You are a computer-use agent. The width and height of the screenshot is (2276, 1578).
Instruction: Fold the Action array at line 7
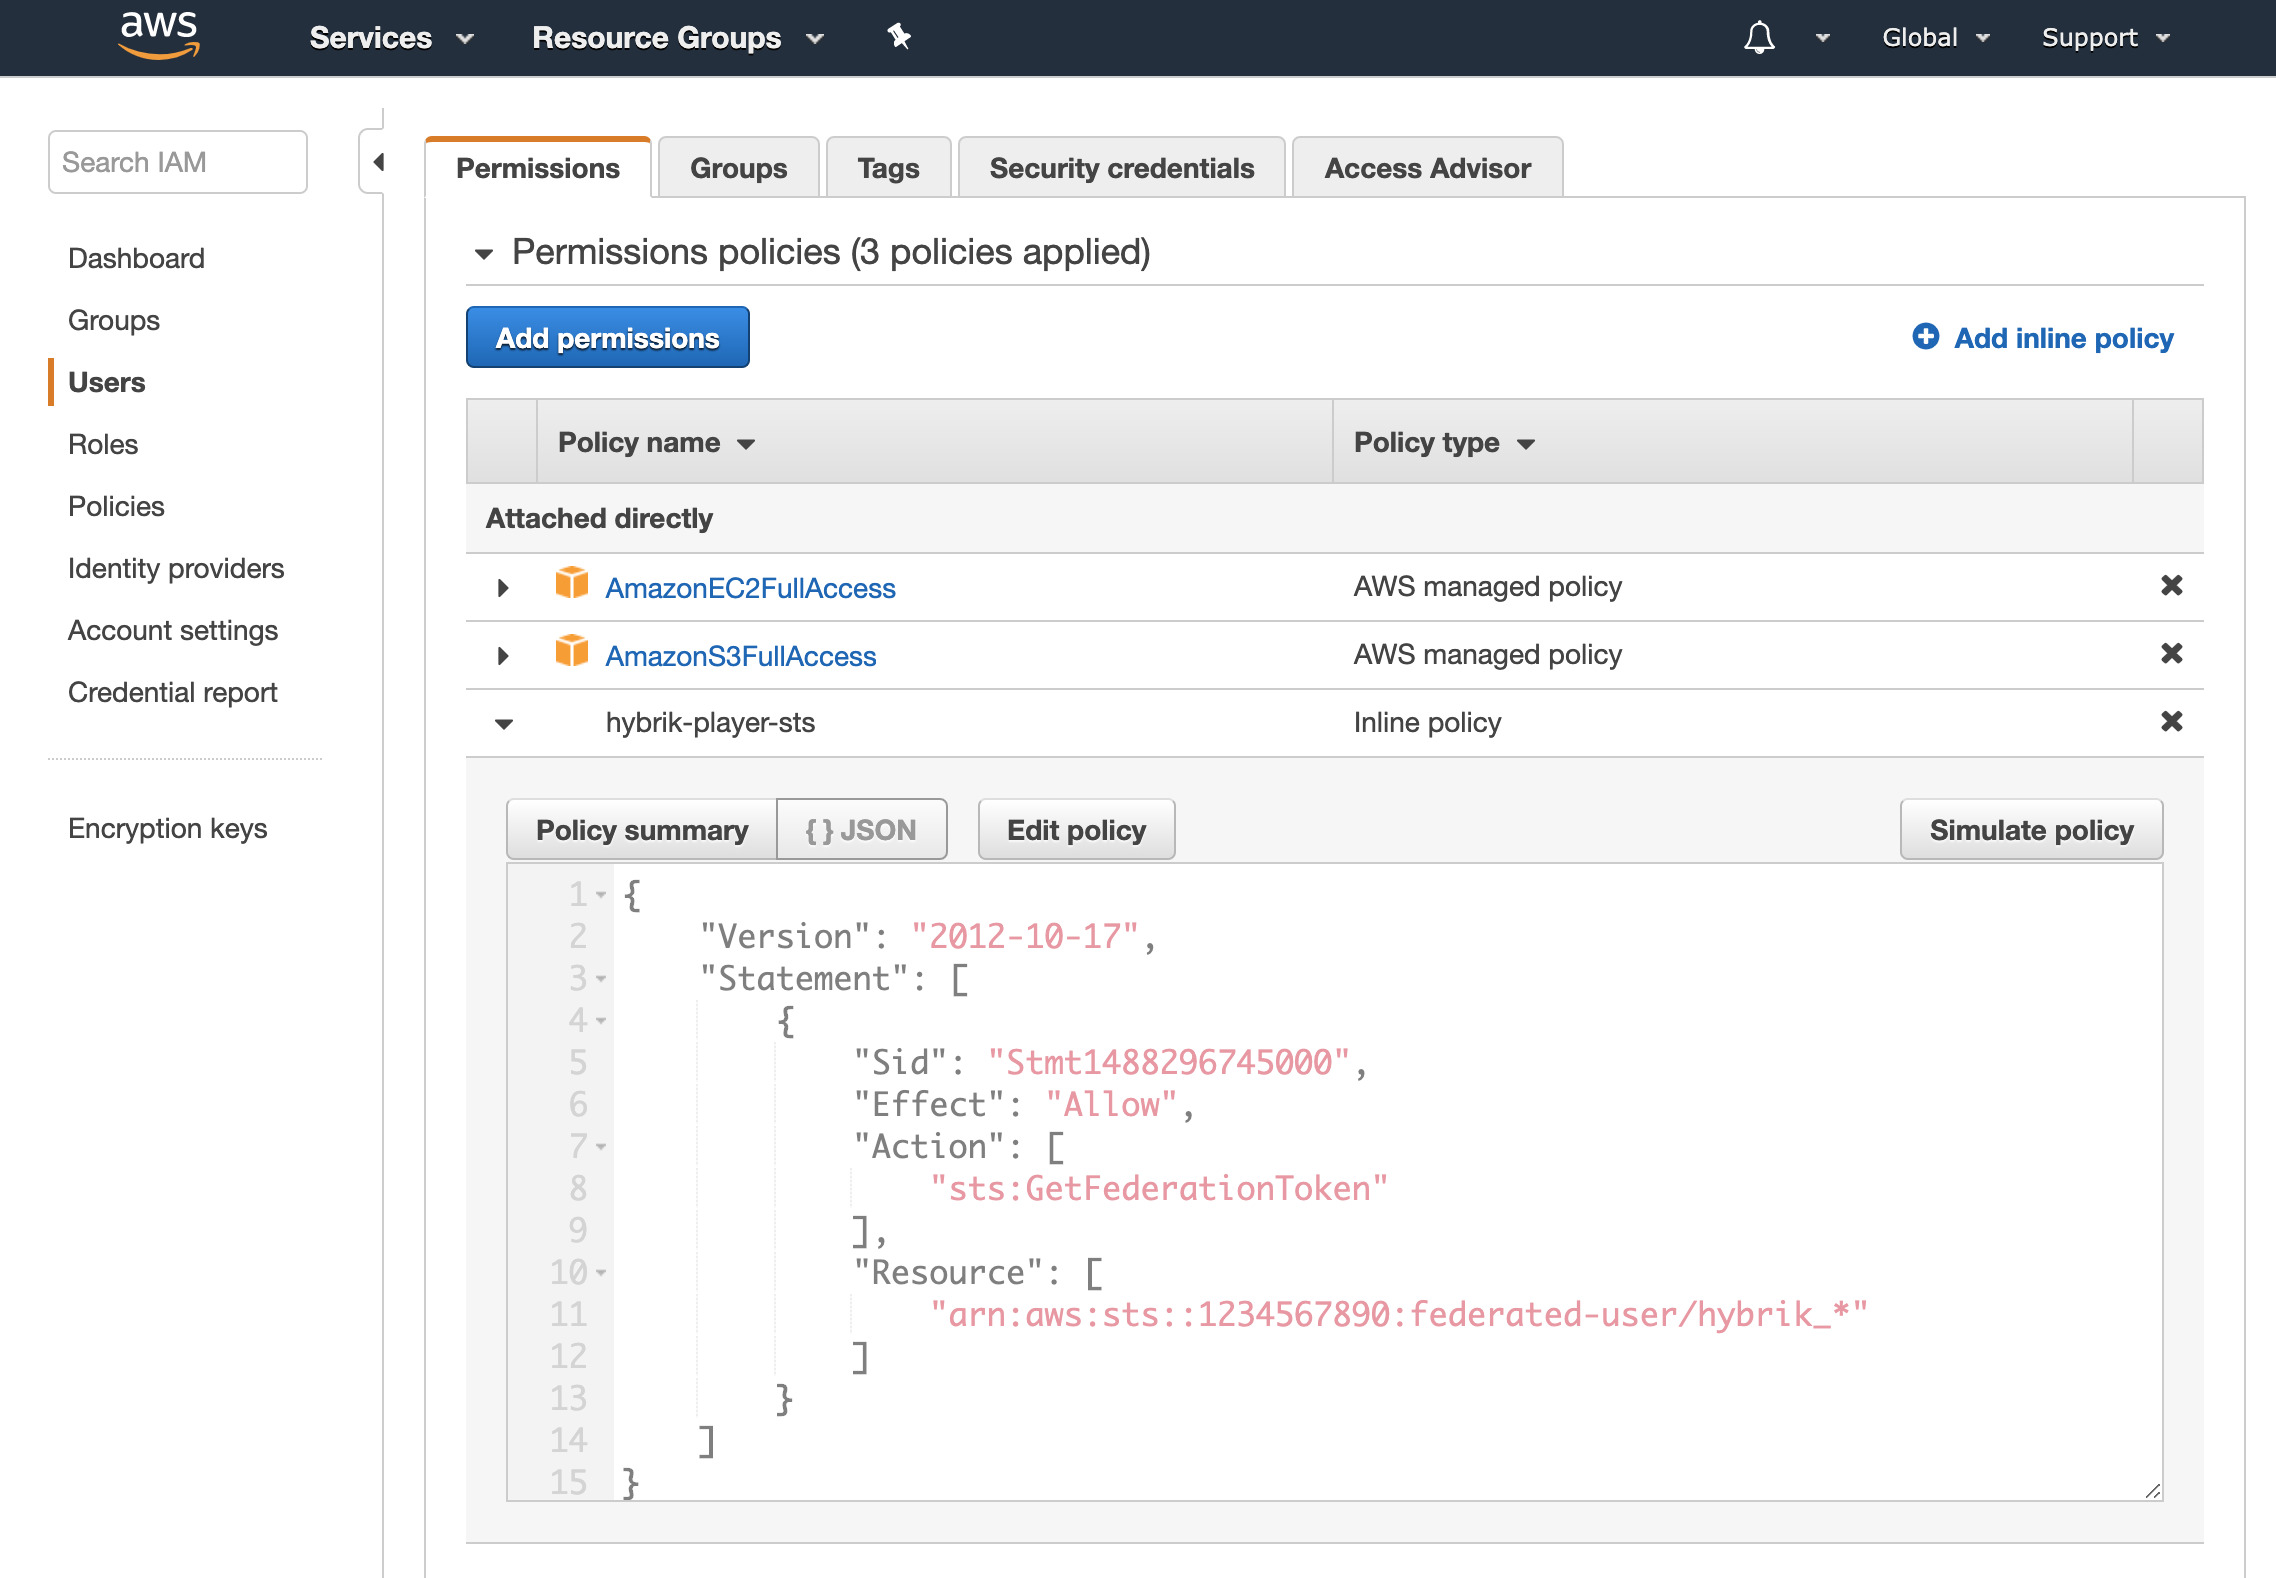[601, 1147]
